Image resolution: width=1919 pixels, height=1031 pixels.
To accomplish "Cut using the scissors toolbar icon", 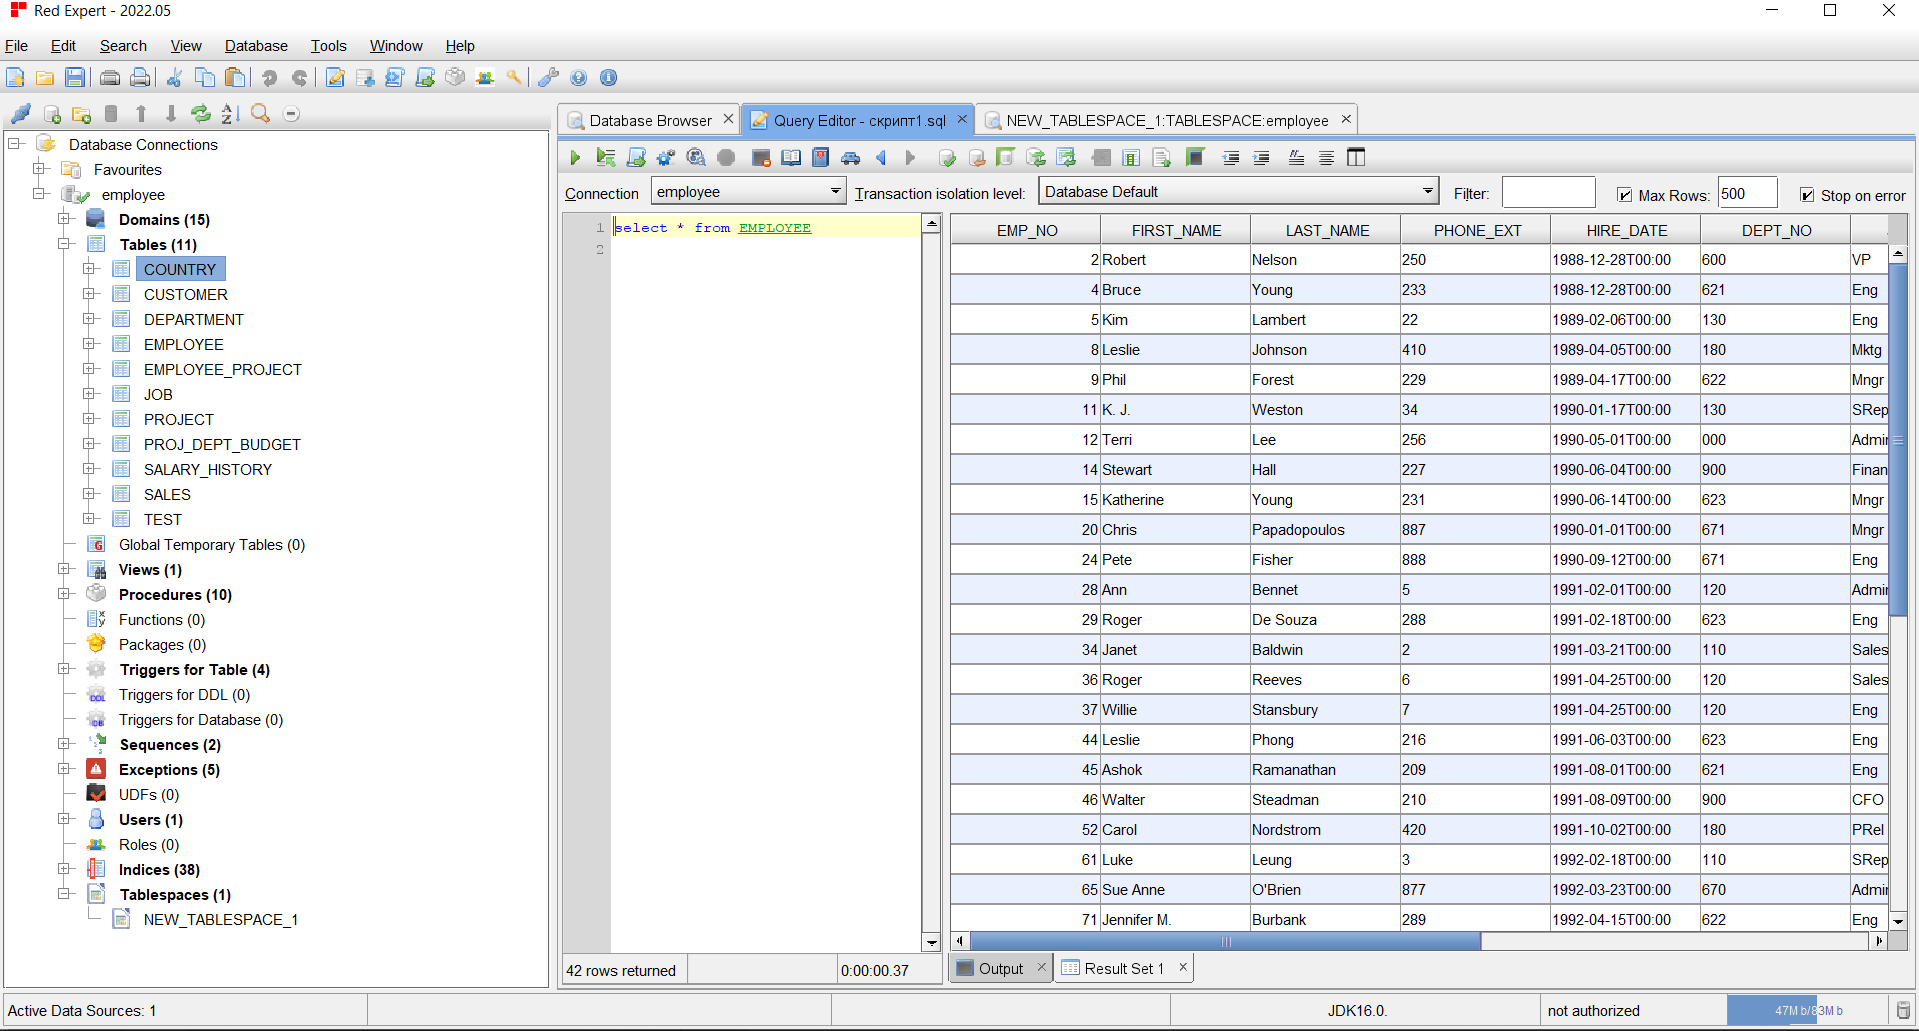I will point(172,77).
